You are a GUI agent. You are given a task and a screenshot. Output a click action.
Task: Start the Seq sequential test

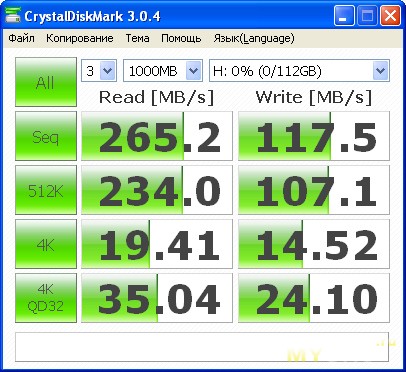[x=46, y=136]
